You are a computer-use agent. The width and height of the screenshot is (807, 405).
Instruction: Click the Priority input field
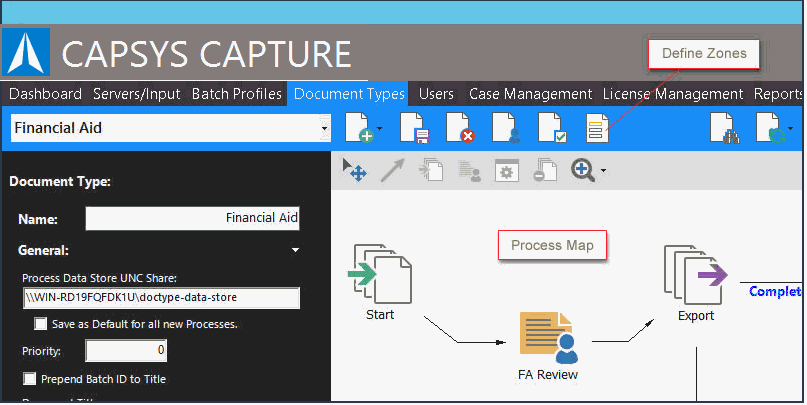tap(126, 351)
